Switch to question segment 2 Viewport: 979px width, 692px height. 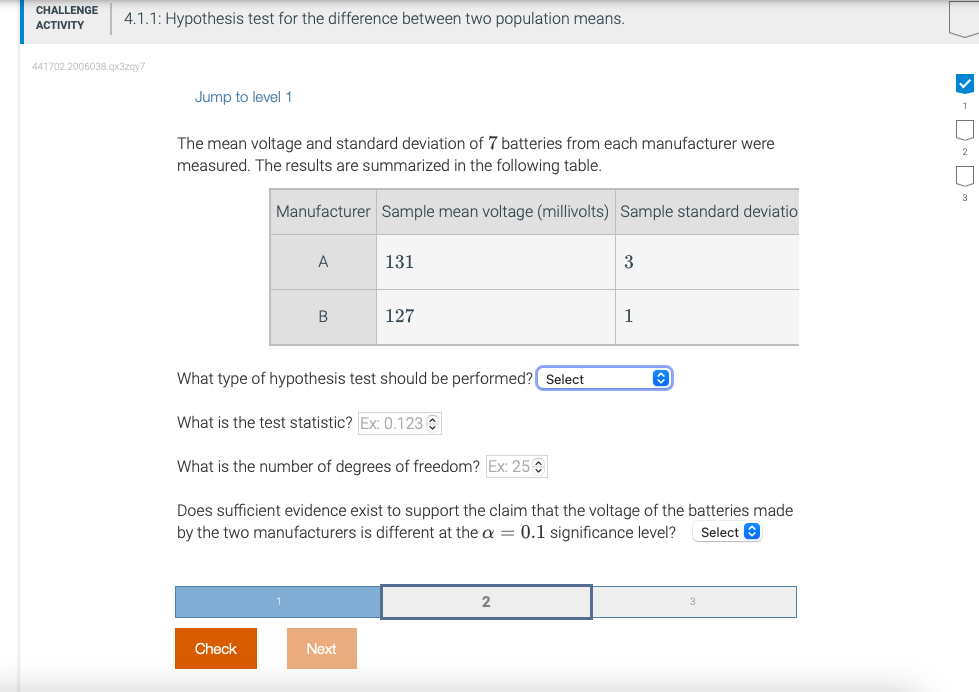486,601
